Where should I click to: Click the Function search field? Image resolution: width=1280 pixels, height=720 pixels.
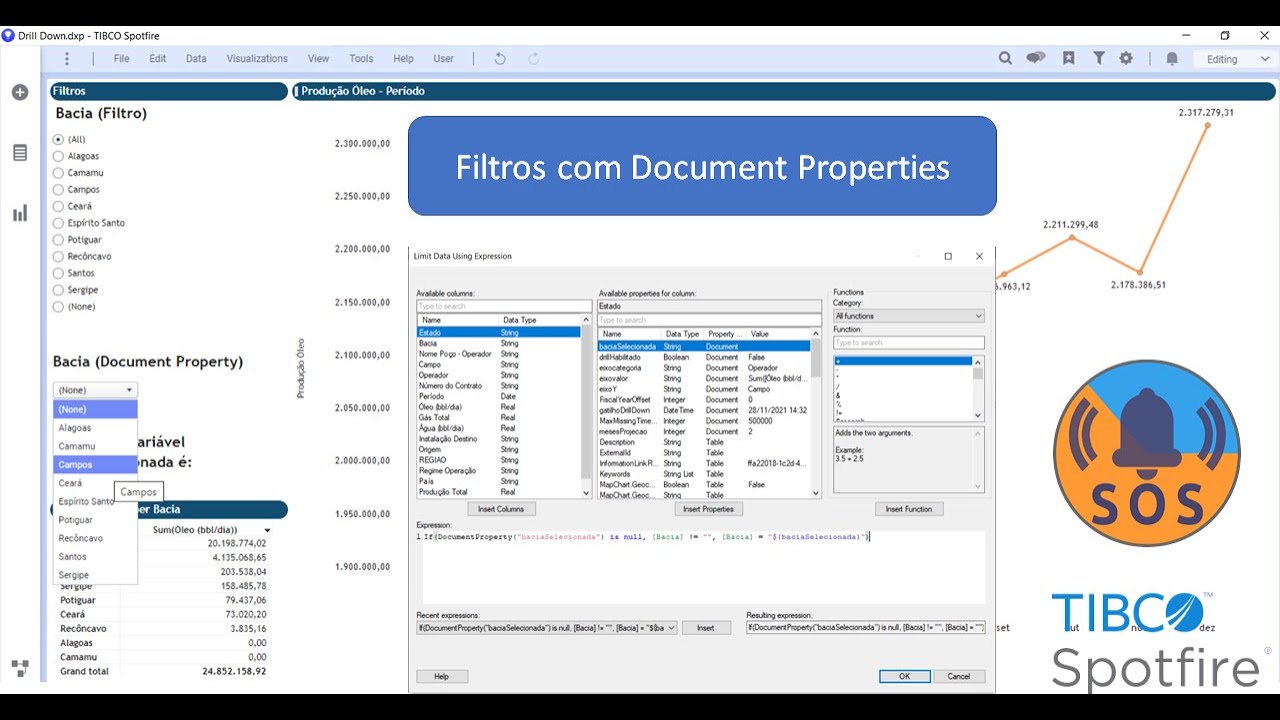[x=908, y=343]
